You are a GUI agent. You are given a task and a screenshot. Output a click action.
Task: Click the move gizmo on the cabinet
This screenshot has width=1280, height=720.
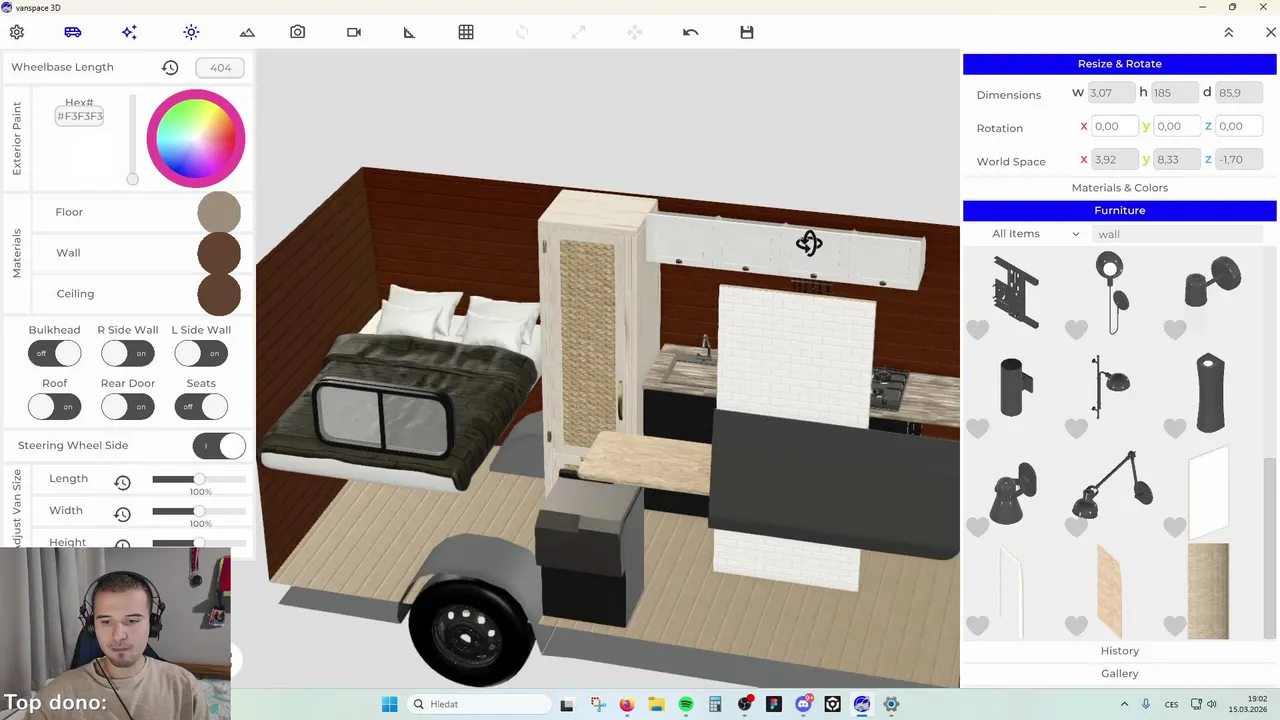coord(809,243)
